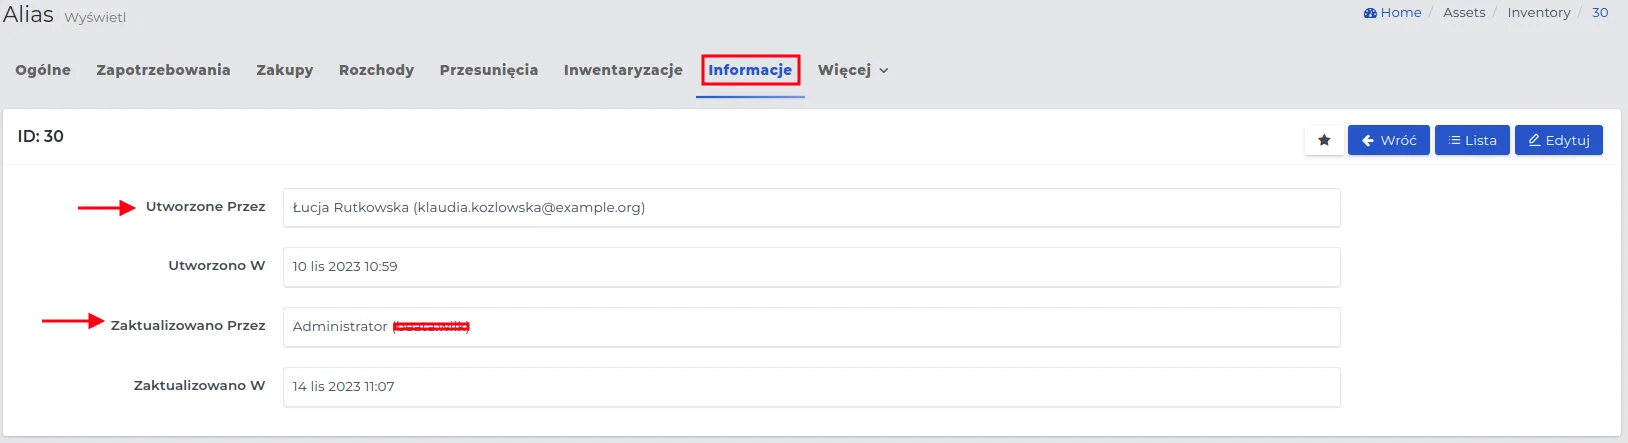Screen dimensions: 1628x443
Task: Open the Inventory breadcrumb link
Action: [x=1538, y=12]
